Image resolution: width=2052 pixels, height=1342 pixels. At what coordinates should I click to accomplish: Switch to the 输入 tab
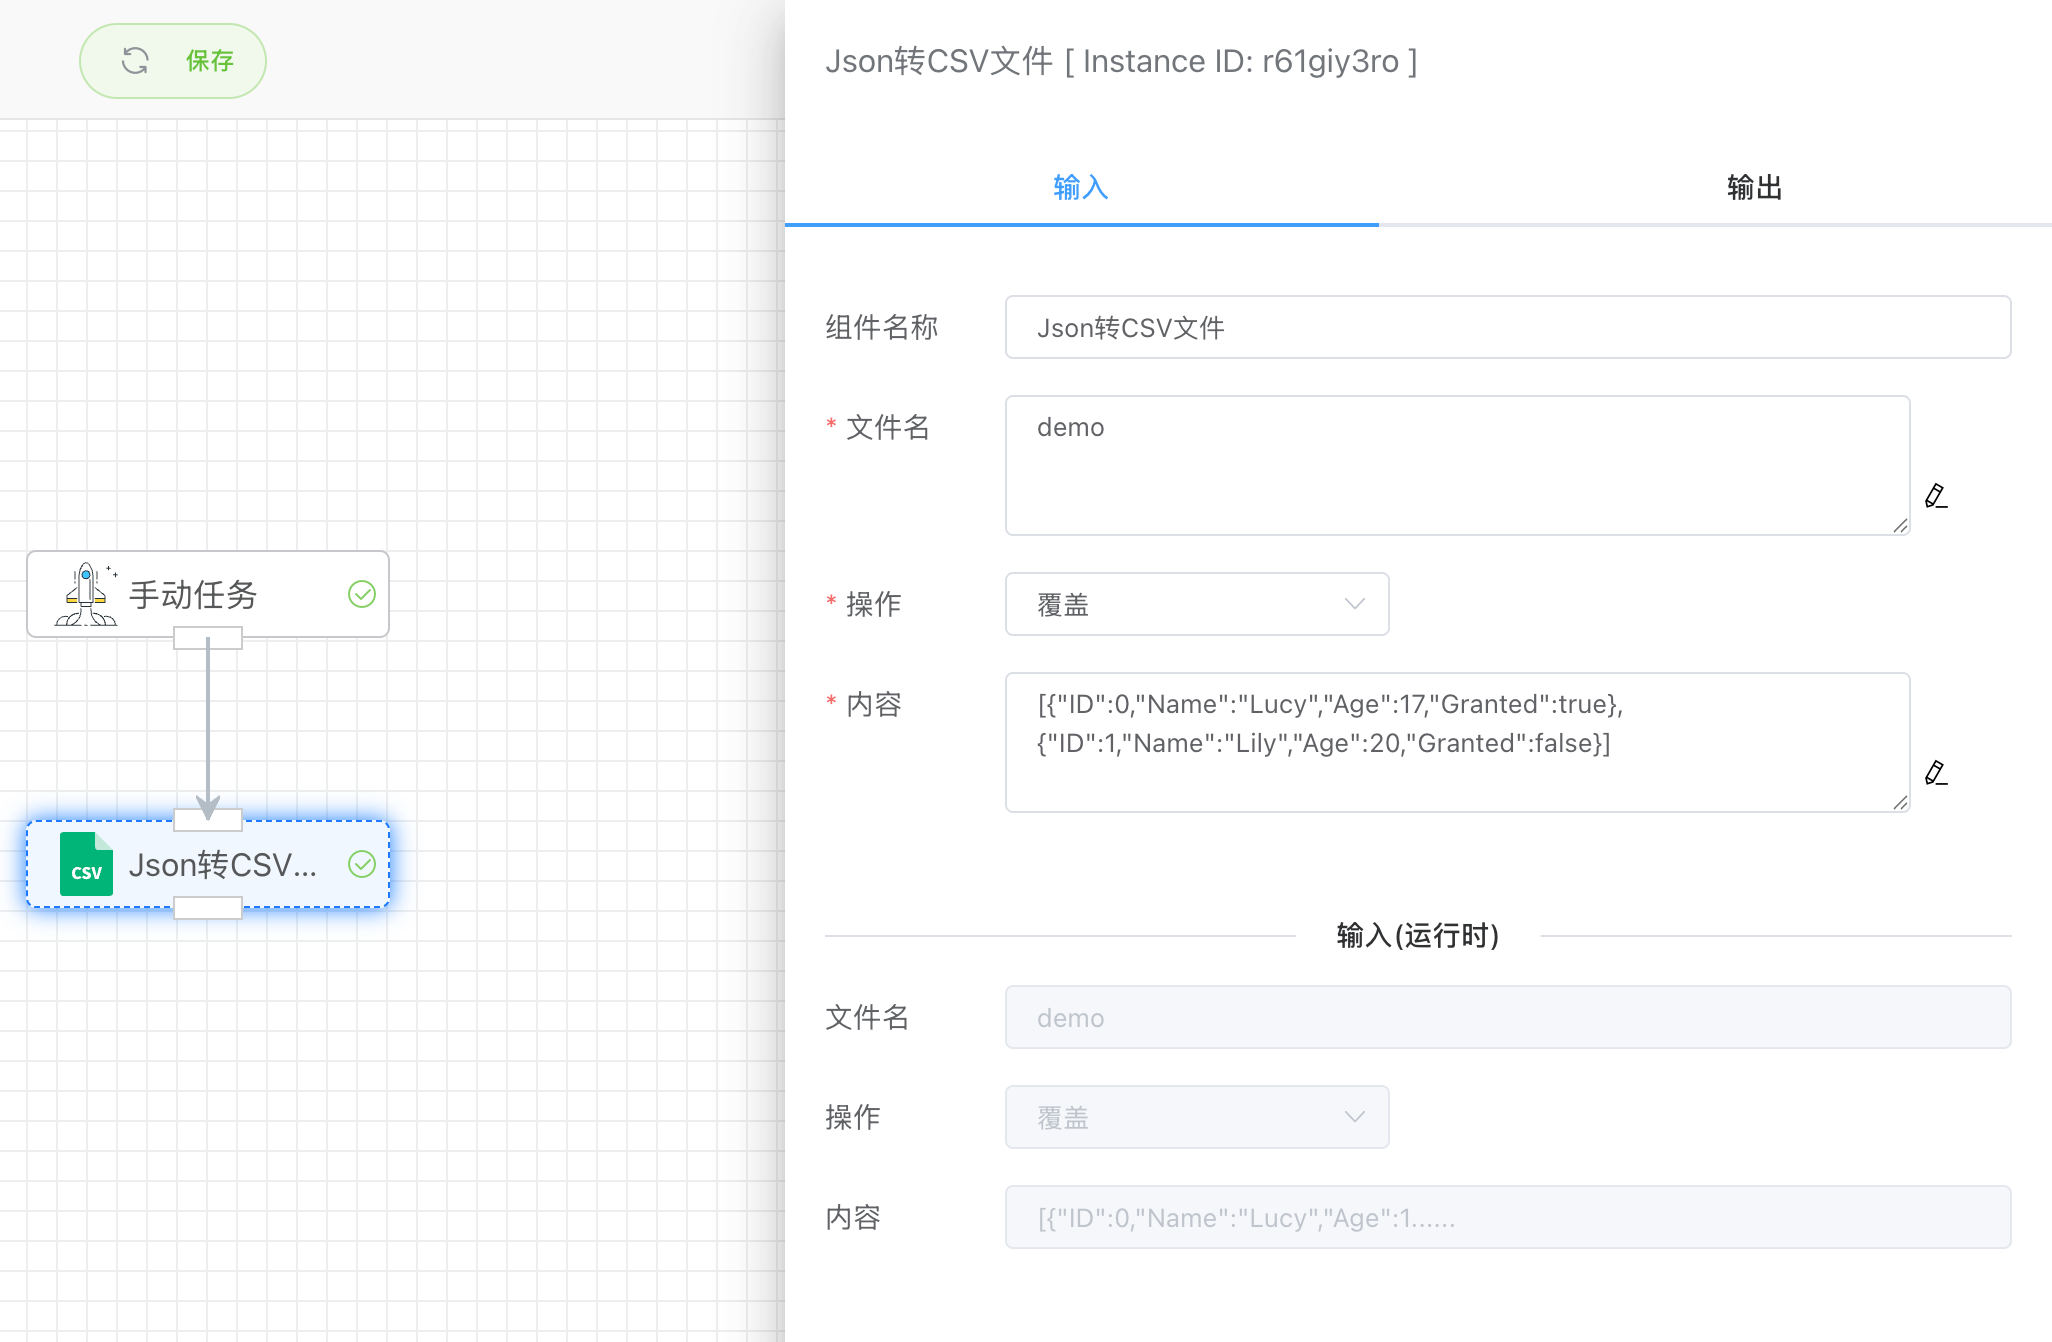tap(1080, 188)
